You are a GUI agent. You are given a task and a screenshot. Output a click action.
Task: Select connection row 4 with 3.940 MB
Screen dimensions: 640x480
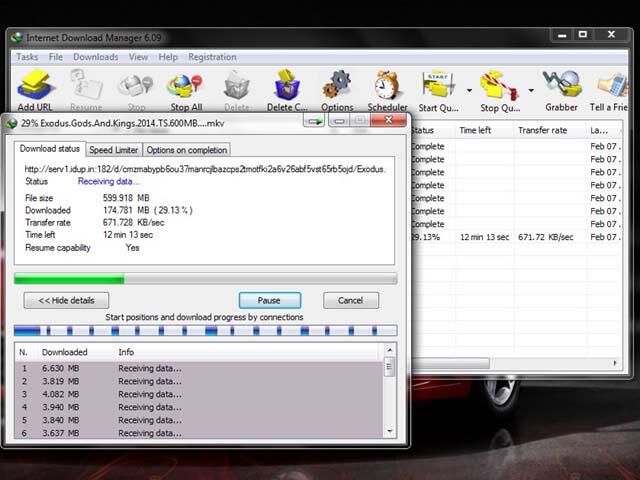[199, 407]
